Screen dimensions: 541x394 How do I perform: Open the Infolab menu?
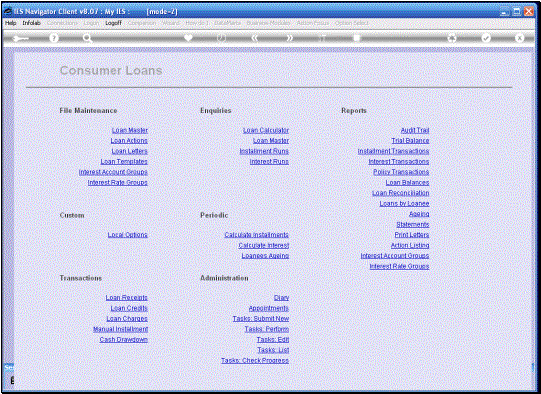click(x=31, y=23)
